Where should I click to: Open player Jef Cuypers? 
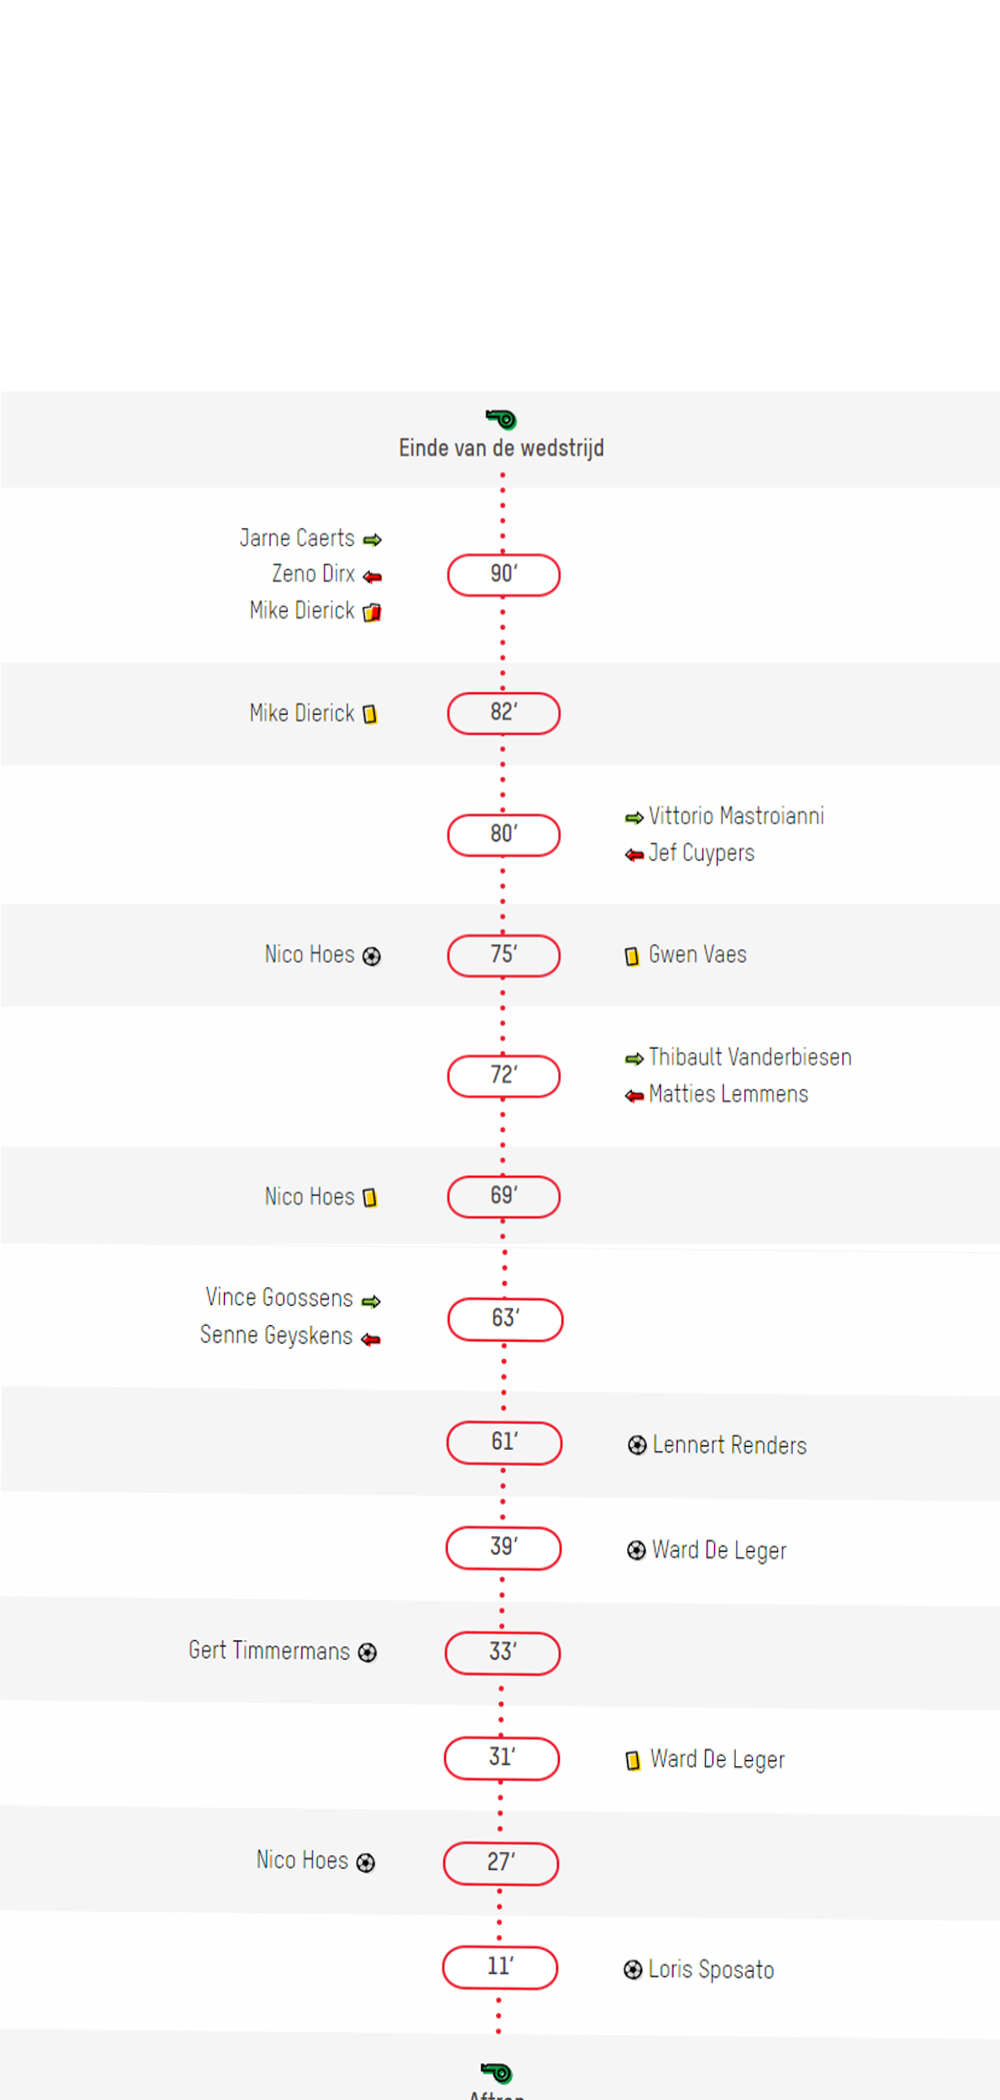pyautogui.click(x=701, y=853)
